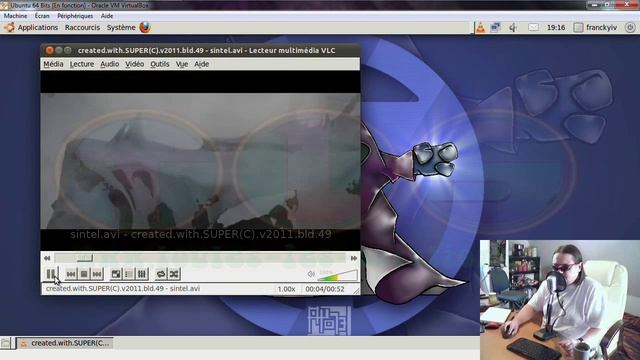Open the Raccourcis panel menu
Viewport: 640px width, 360px height.
click(82, 27)
